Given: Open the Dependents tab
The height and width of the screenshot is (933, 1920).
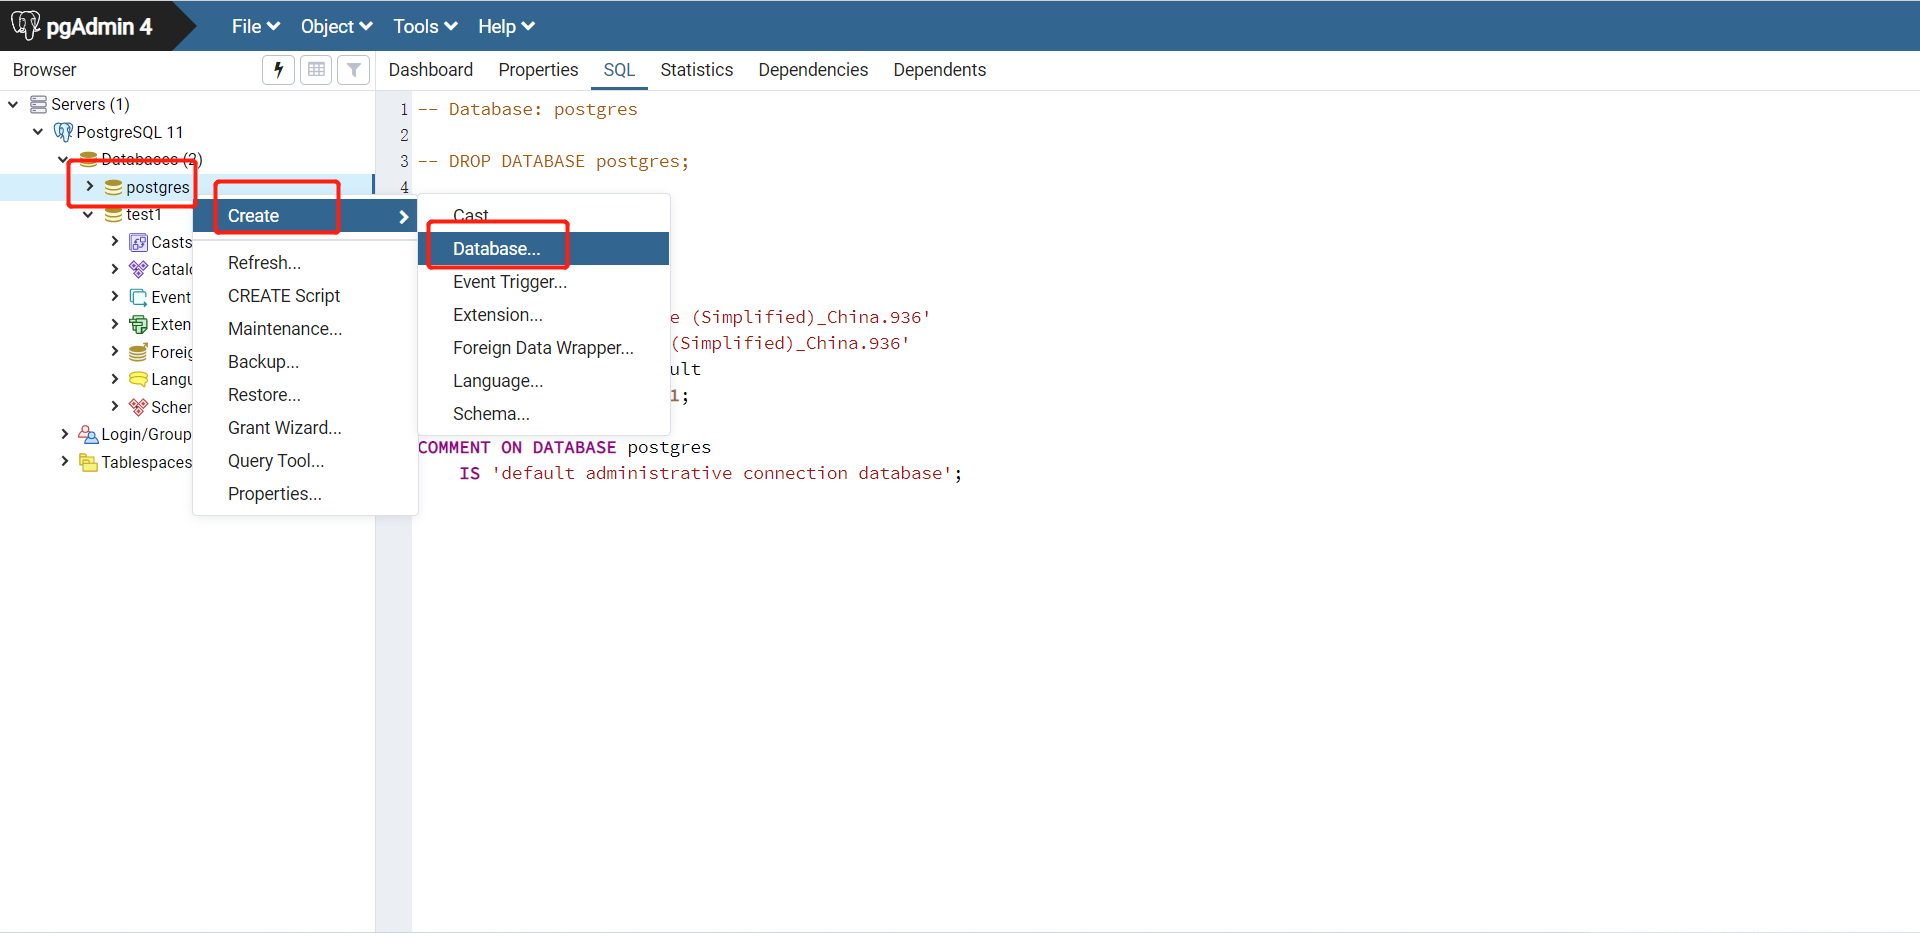Looking at the screenshot, I should [x=940, y=70].
